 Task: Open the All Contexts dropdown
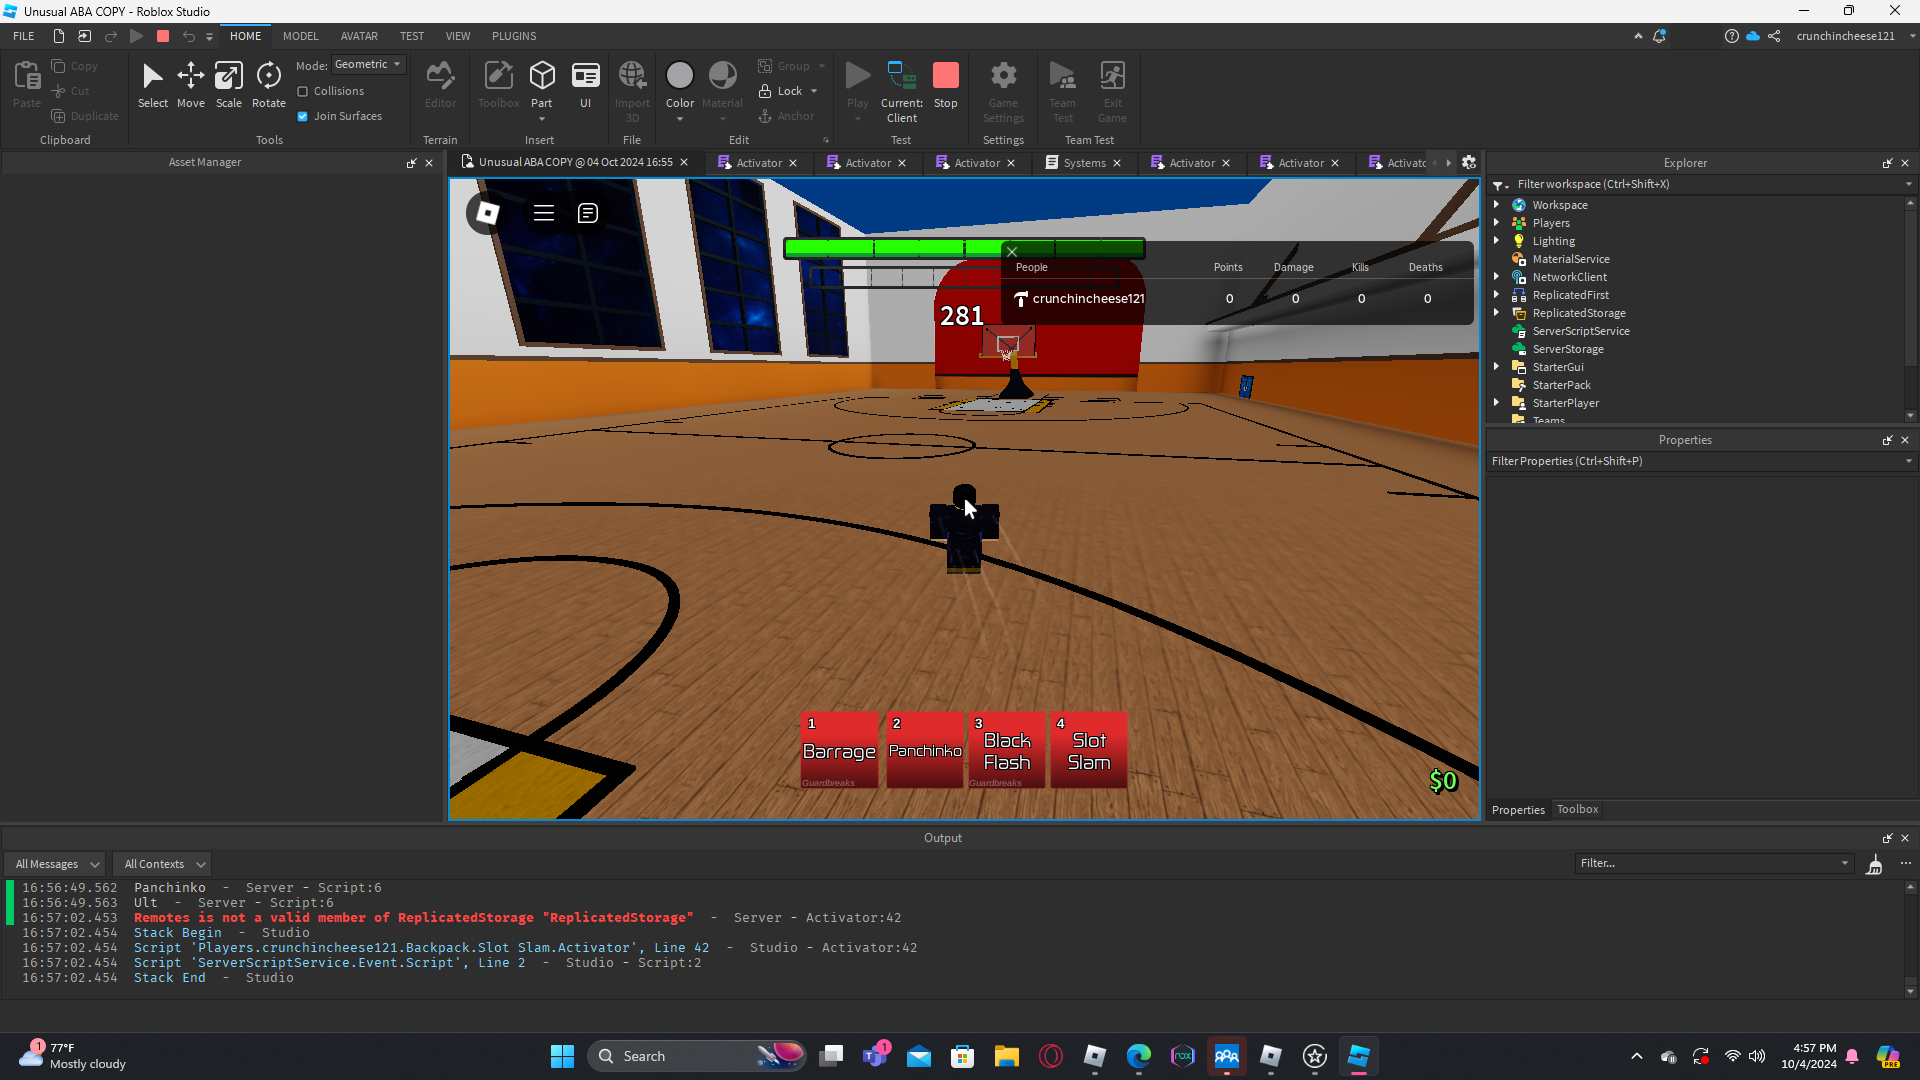(164, 864)
